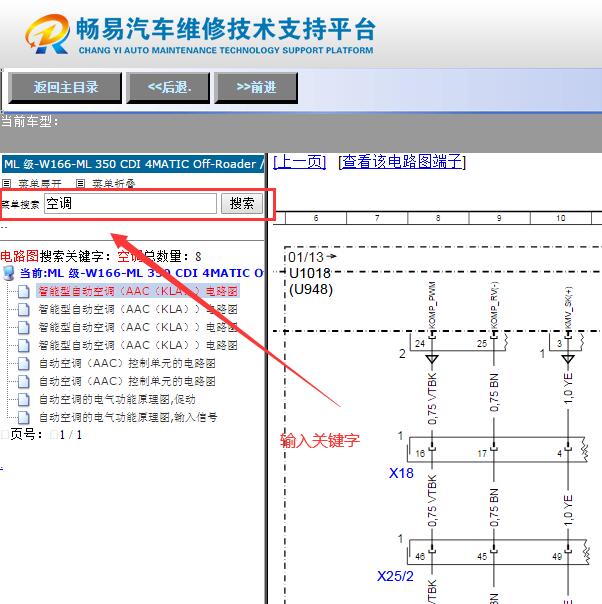This screenshot has width=602, height=604.
Task: Click the U1018 label in the diagram
Action: [x=310, y=273]
